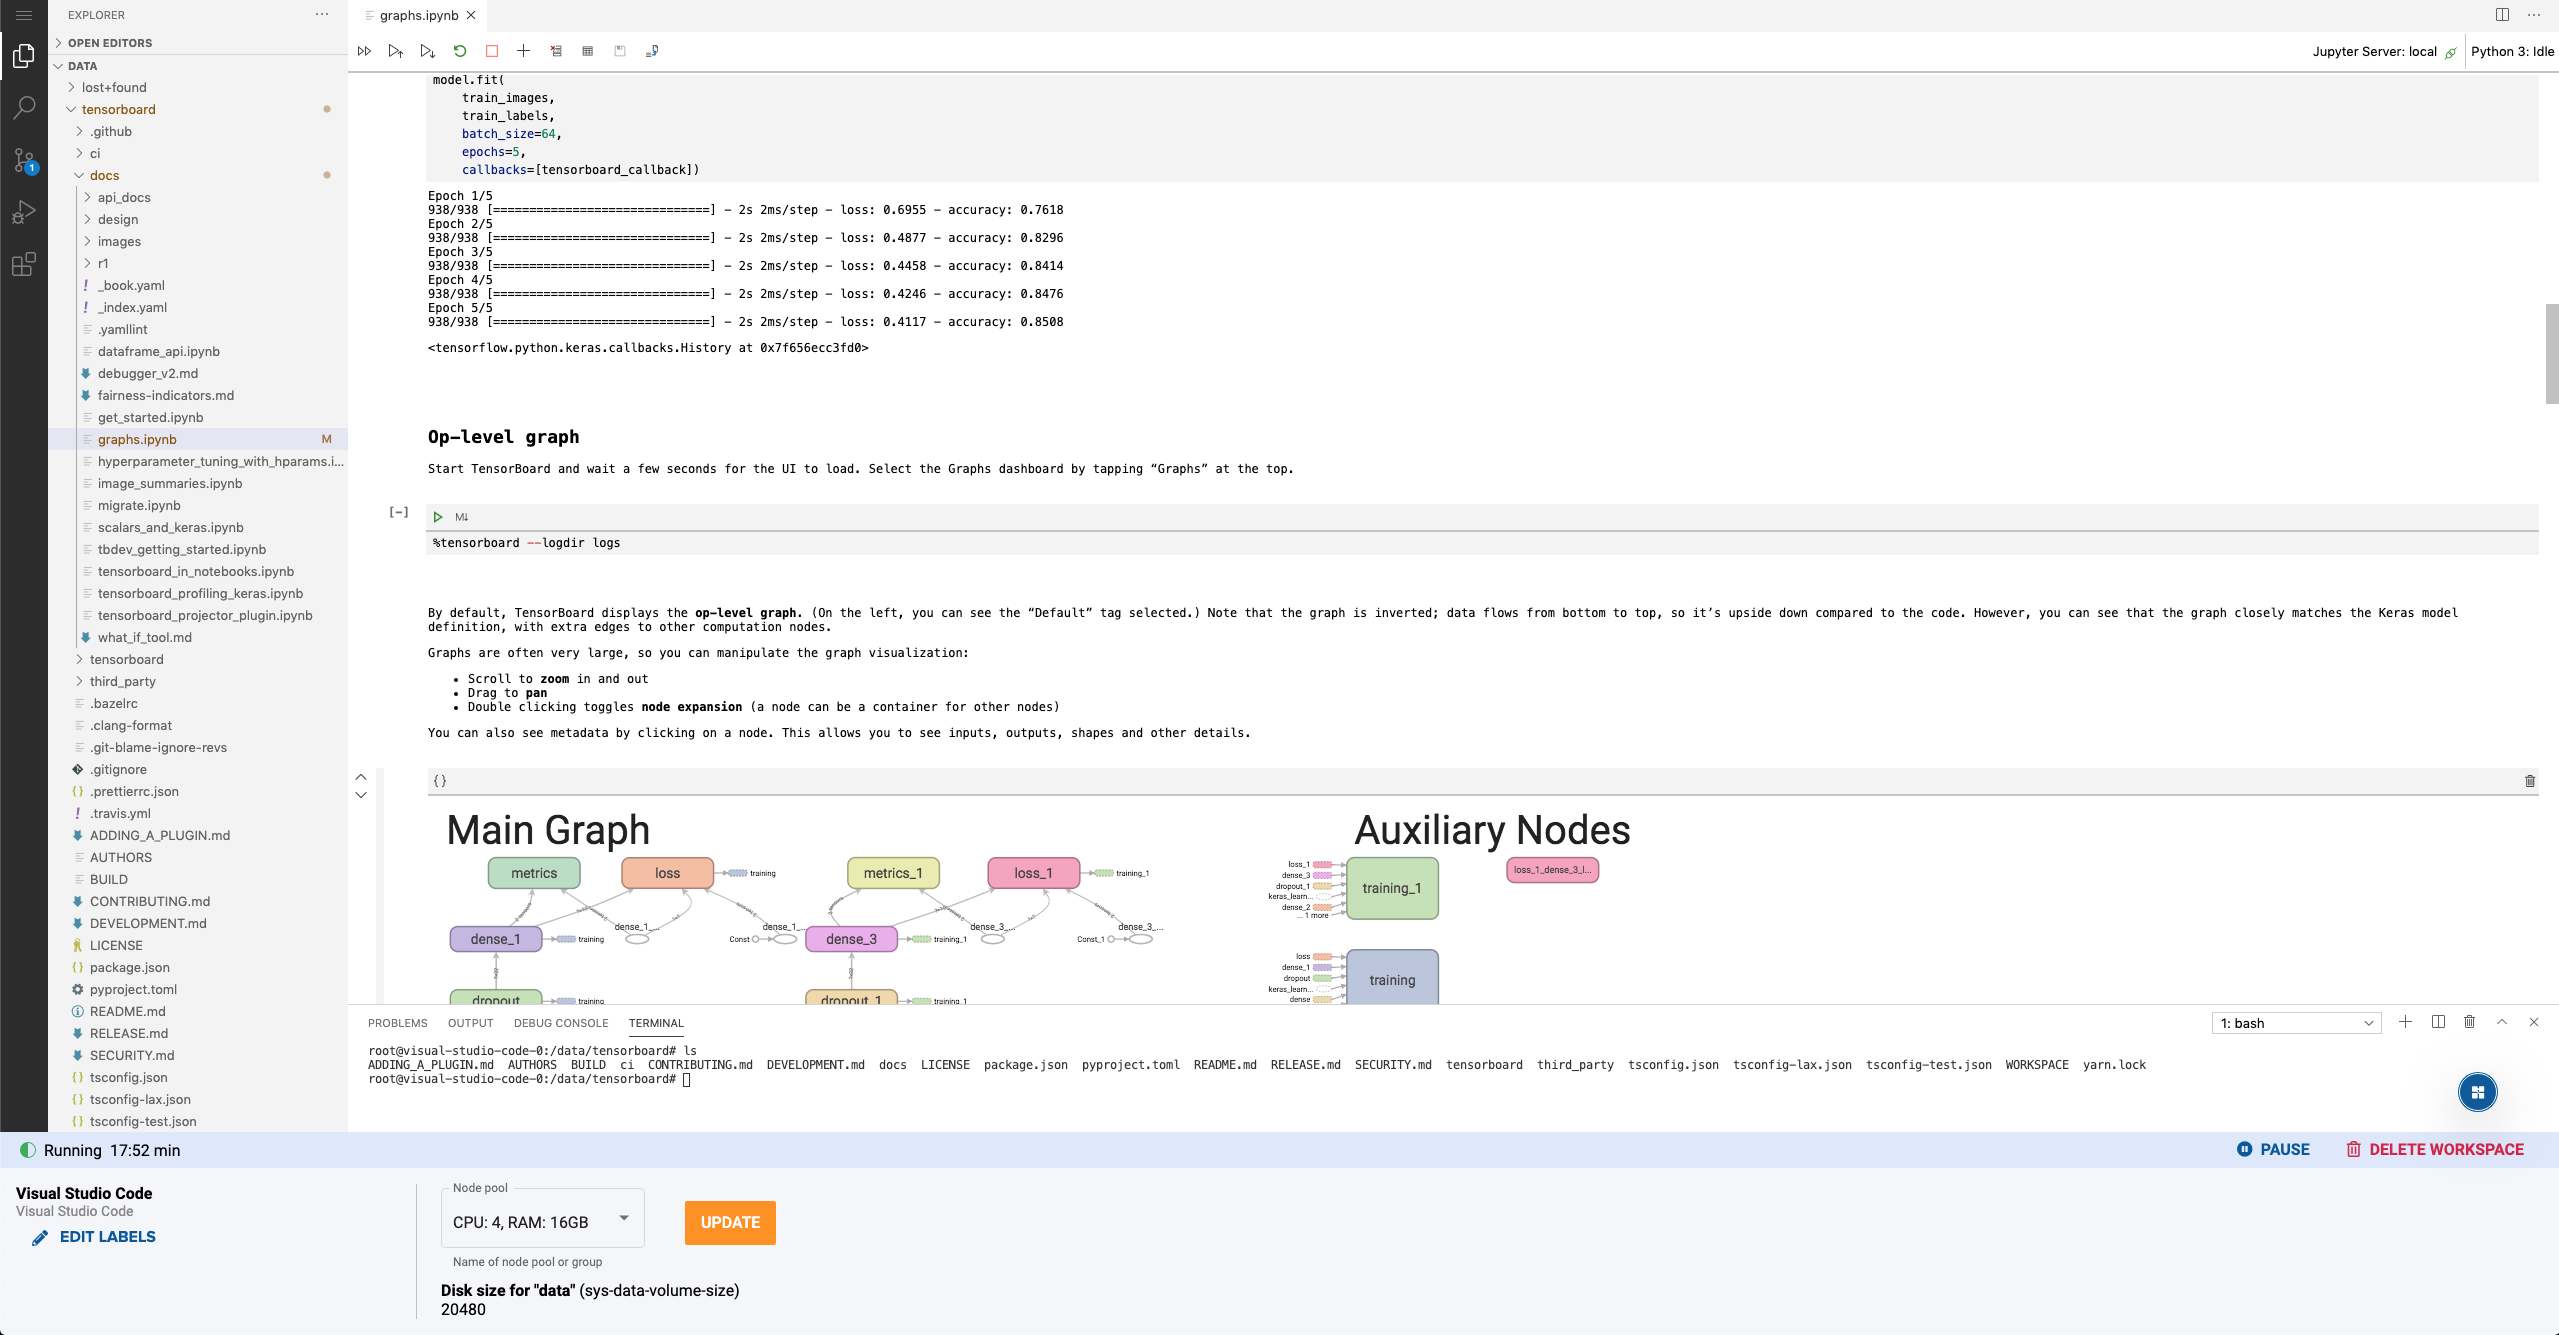Screen dimensions: 2559x1335
Task: Restart the Jupyter kernel
Action: pyautogui.click(x=460, y=51)
